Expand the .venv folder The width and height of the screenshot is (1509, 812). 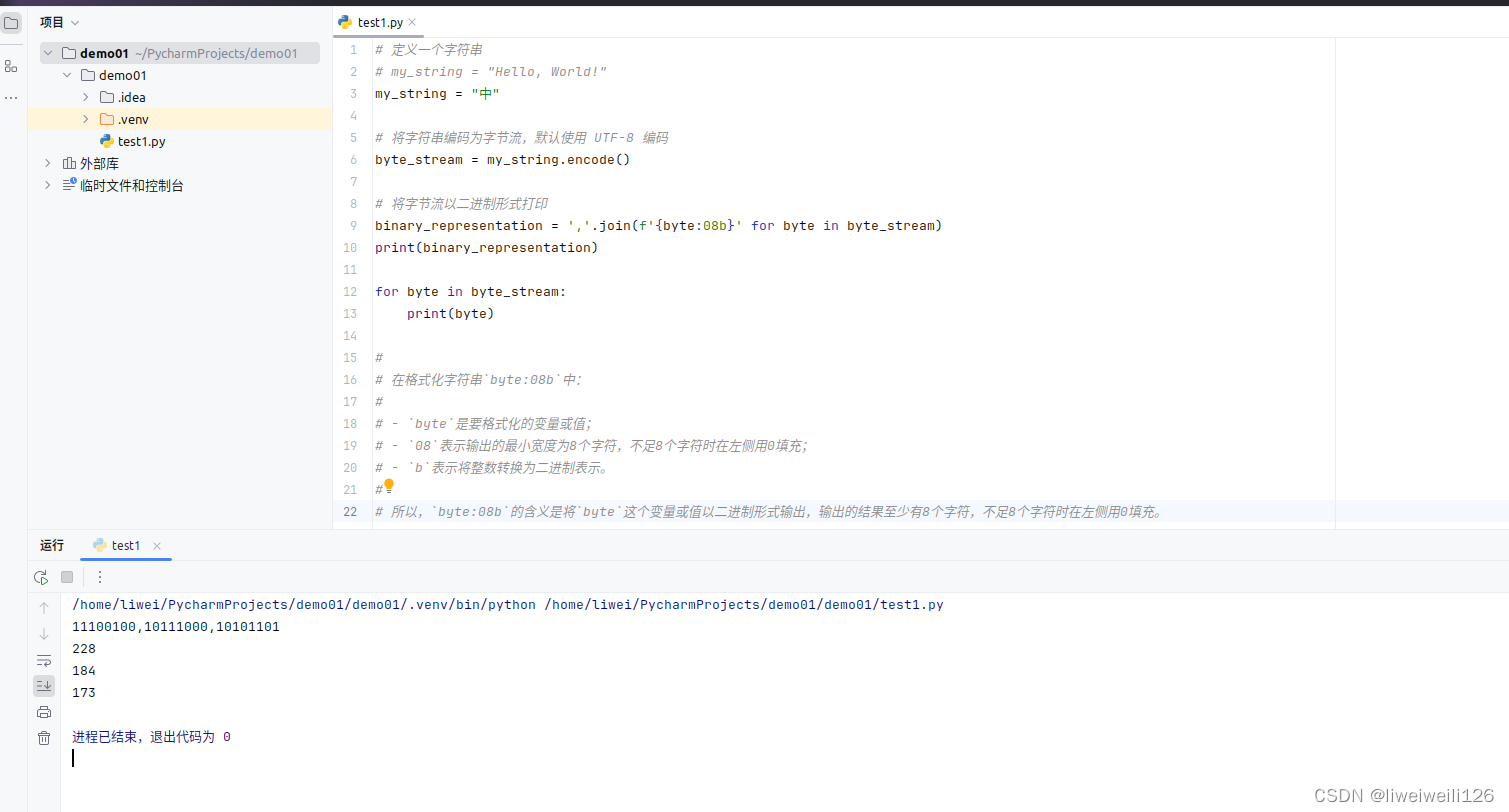pyautogui.click(x=86, y=119)
